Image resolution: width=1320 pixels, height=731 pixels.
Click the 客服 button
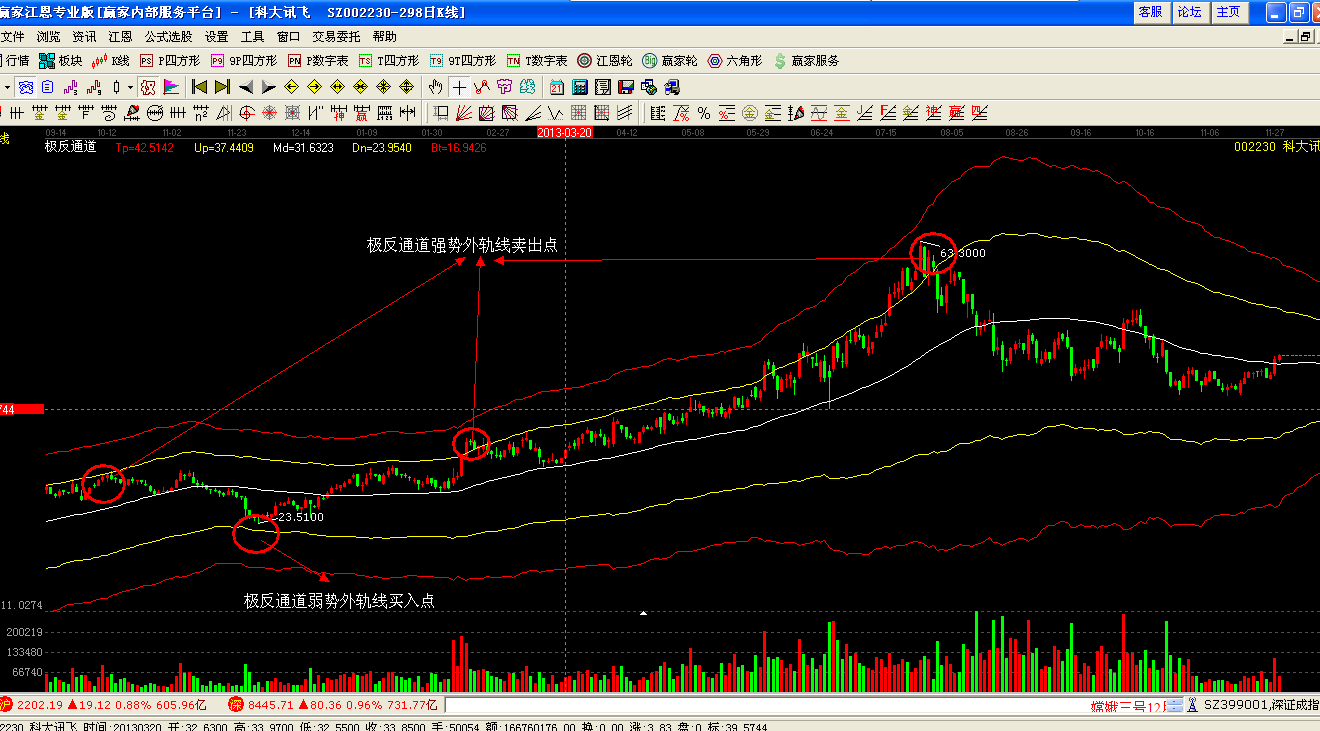click(1150, 12)
